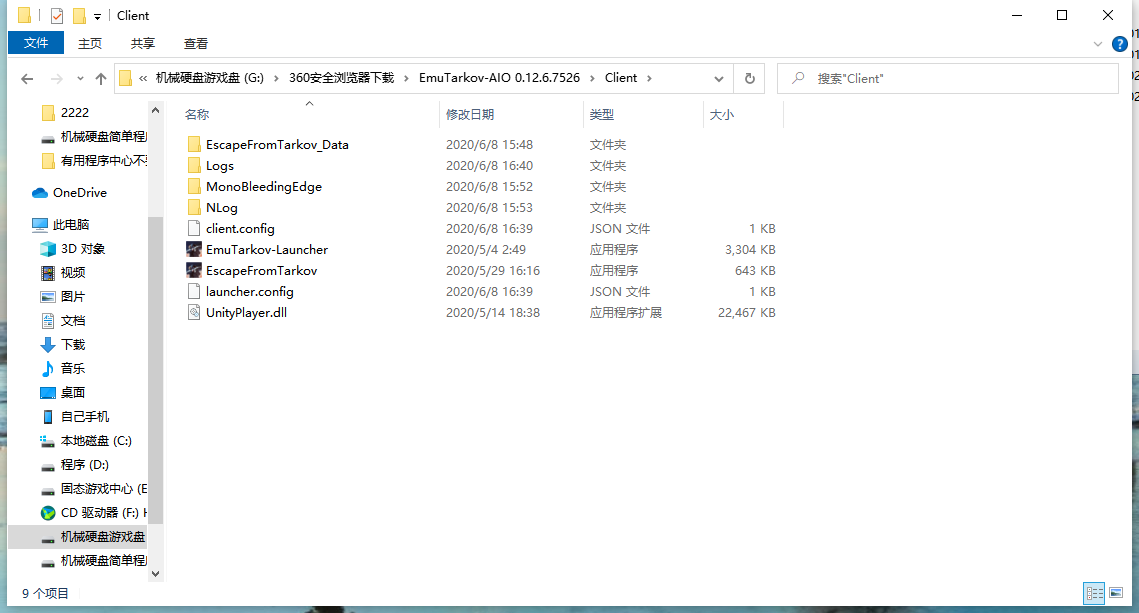Open the 主页 ribbon tab

[x=90, y=44]
